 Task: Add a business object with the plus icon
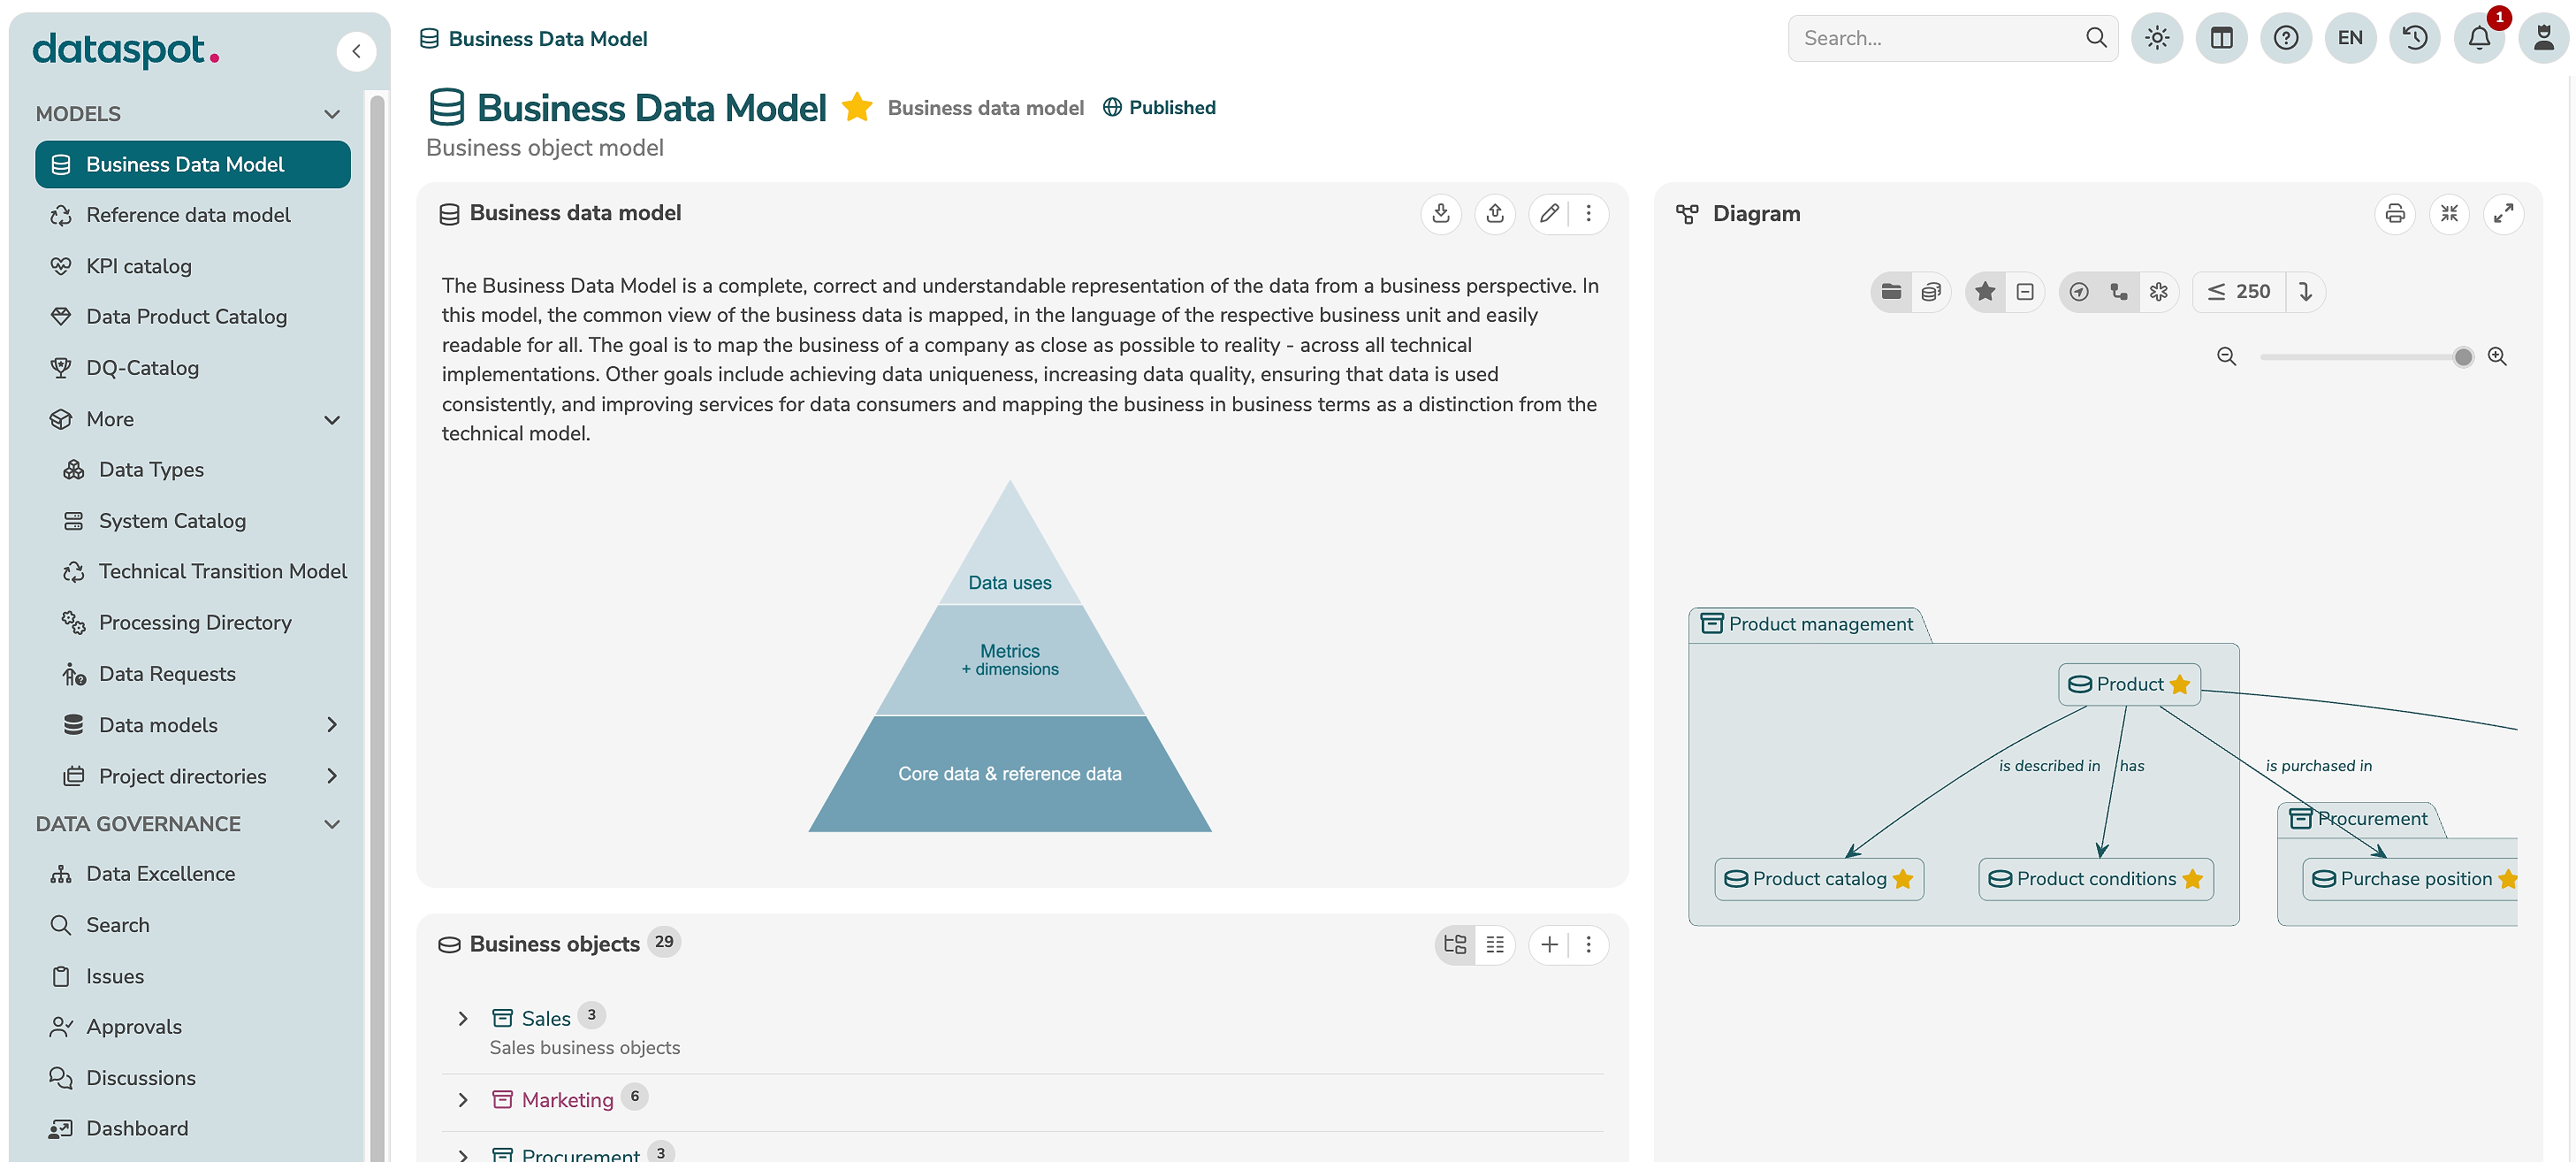coord(1549,945)
